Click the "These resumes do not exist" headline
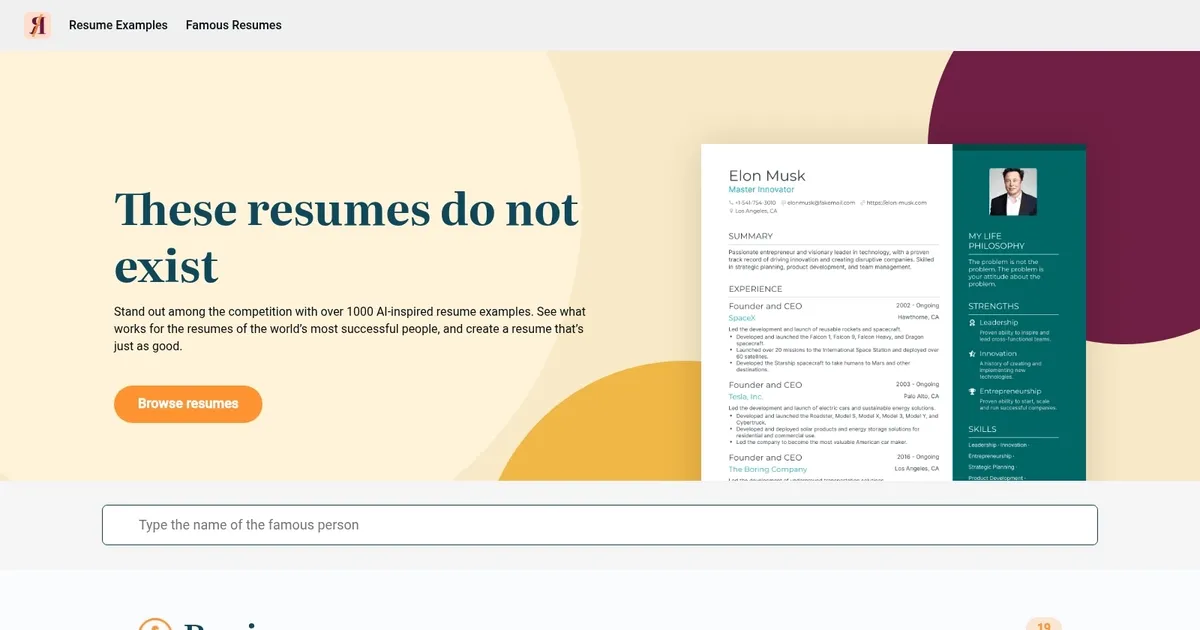 [x=347, y=237]
